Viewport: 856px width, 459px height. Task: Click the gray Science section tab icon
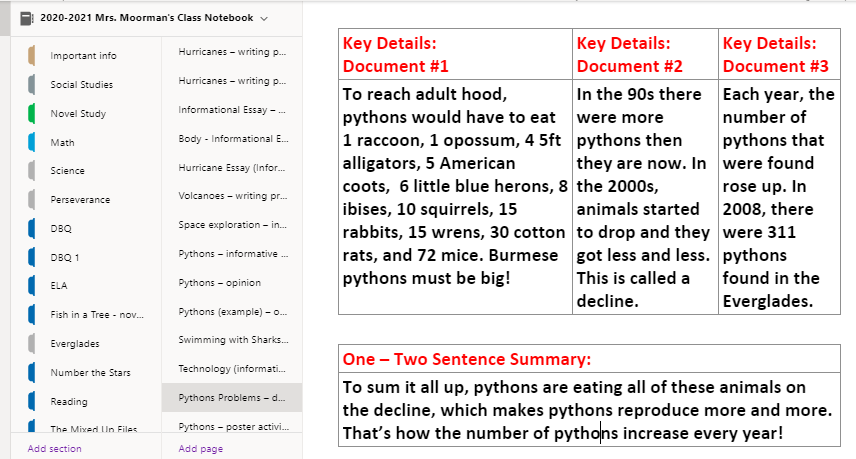coord(32,171)
